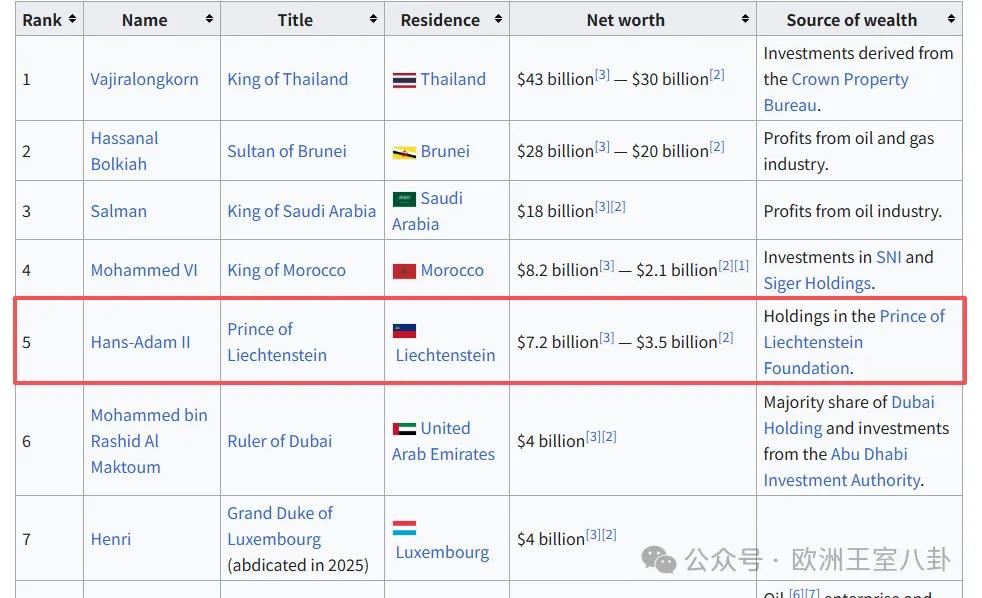This screenshot has width=982, height=598.
Task: Open reference [3] beside $43 billion
Action: tap(602, 75)
